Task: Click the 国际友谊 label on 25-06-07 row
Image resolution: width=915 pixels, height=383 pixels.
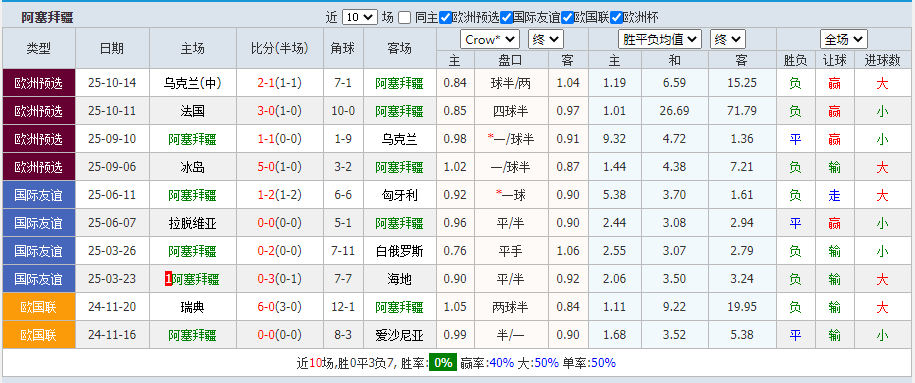Action: tap(39, 223)
